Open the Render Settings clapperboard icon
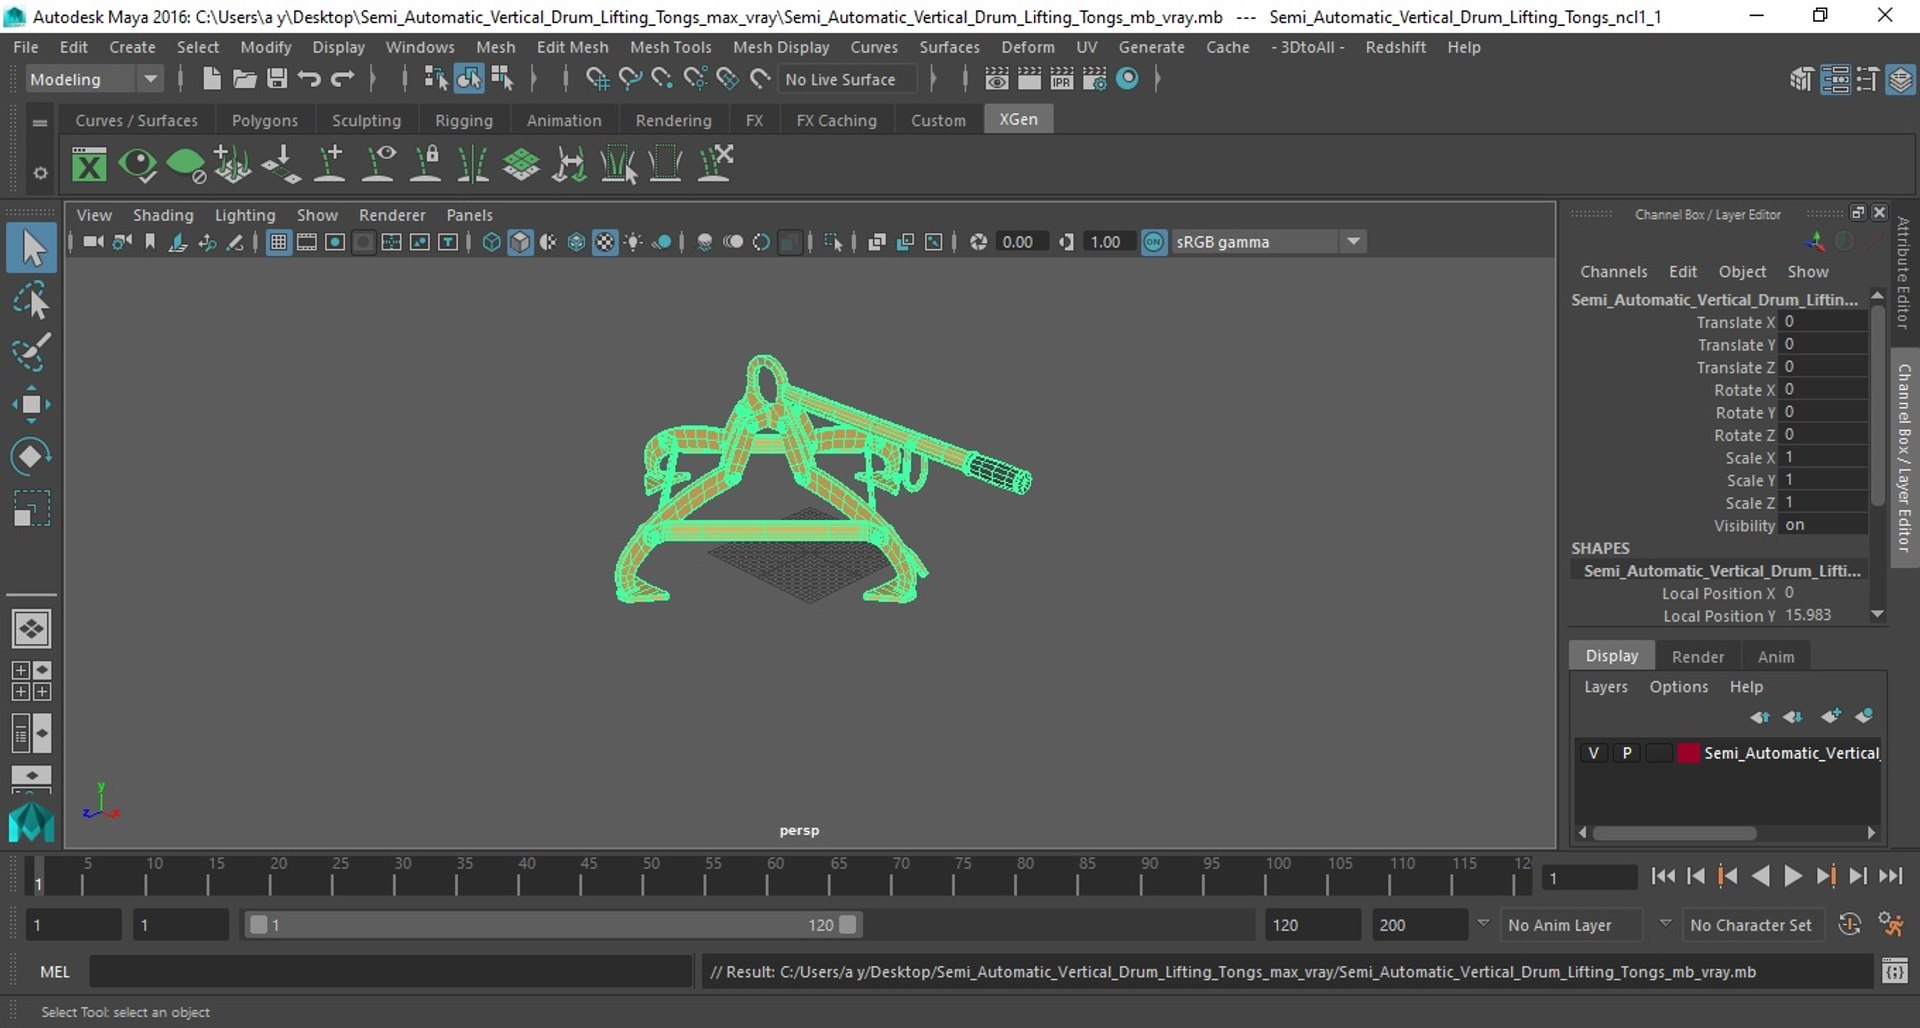 (1095, 79)
